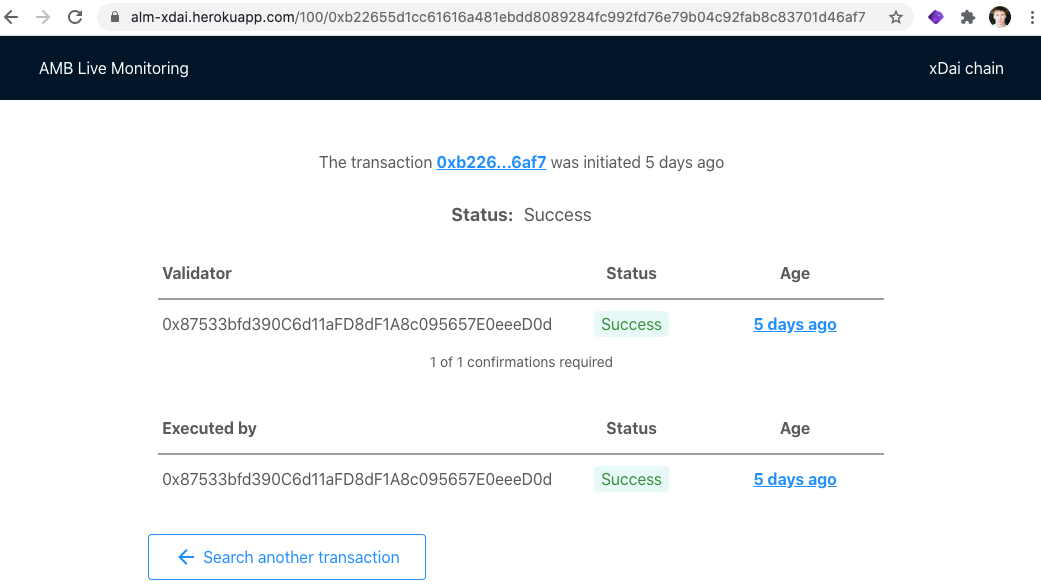Image resolution: width=1041 pixels, height=588 pixels.
Task: Open transaction link 0xb226...6af7
Action: (x=491, y=163)
